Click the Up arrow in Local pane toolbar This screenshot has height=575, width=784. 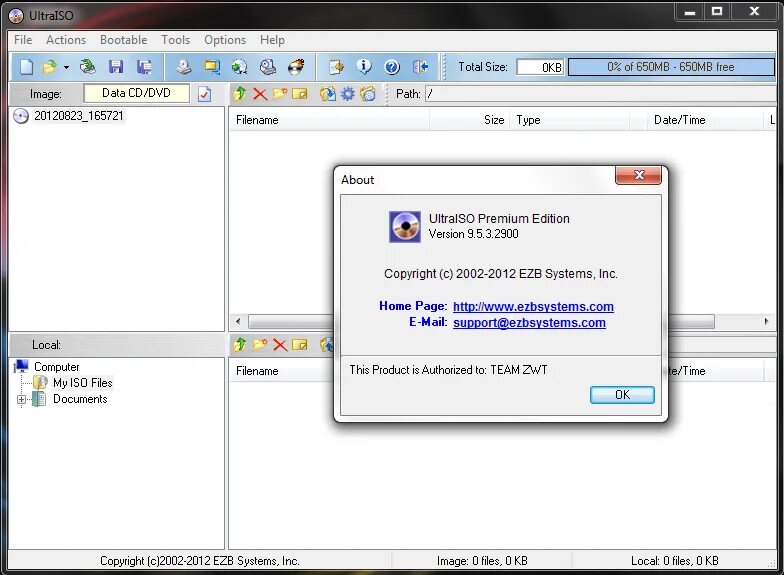(x=240, y=344)
